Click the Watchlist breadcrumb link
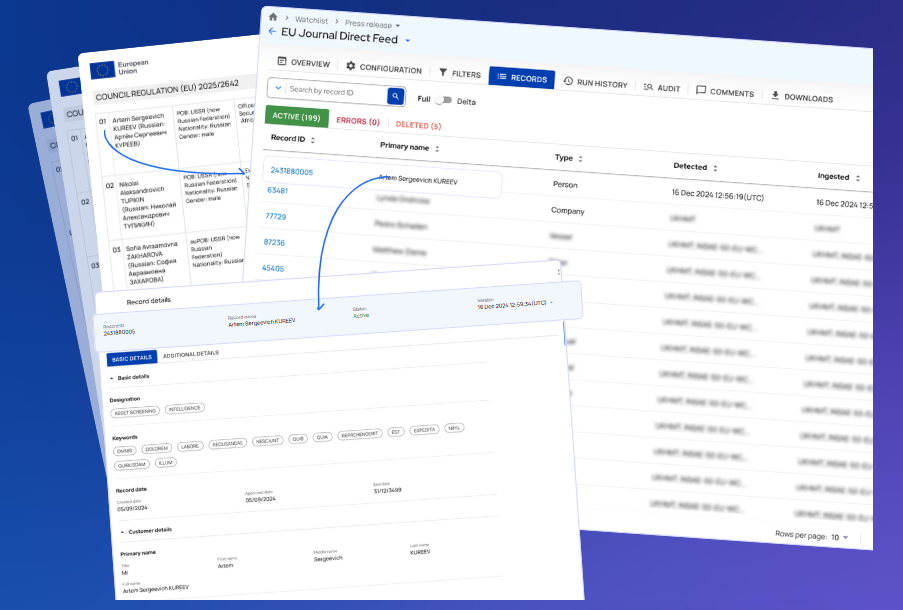This screenshot has height=610, width=903. click(312, 20)
